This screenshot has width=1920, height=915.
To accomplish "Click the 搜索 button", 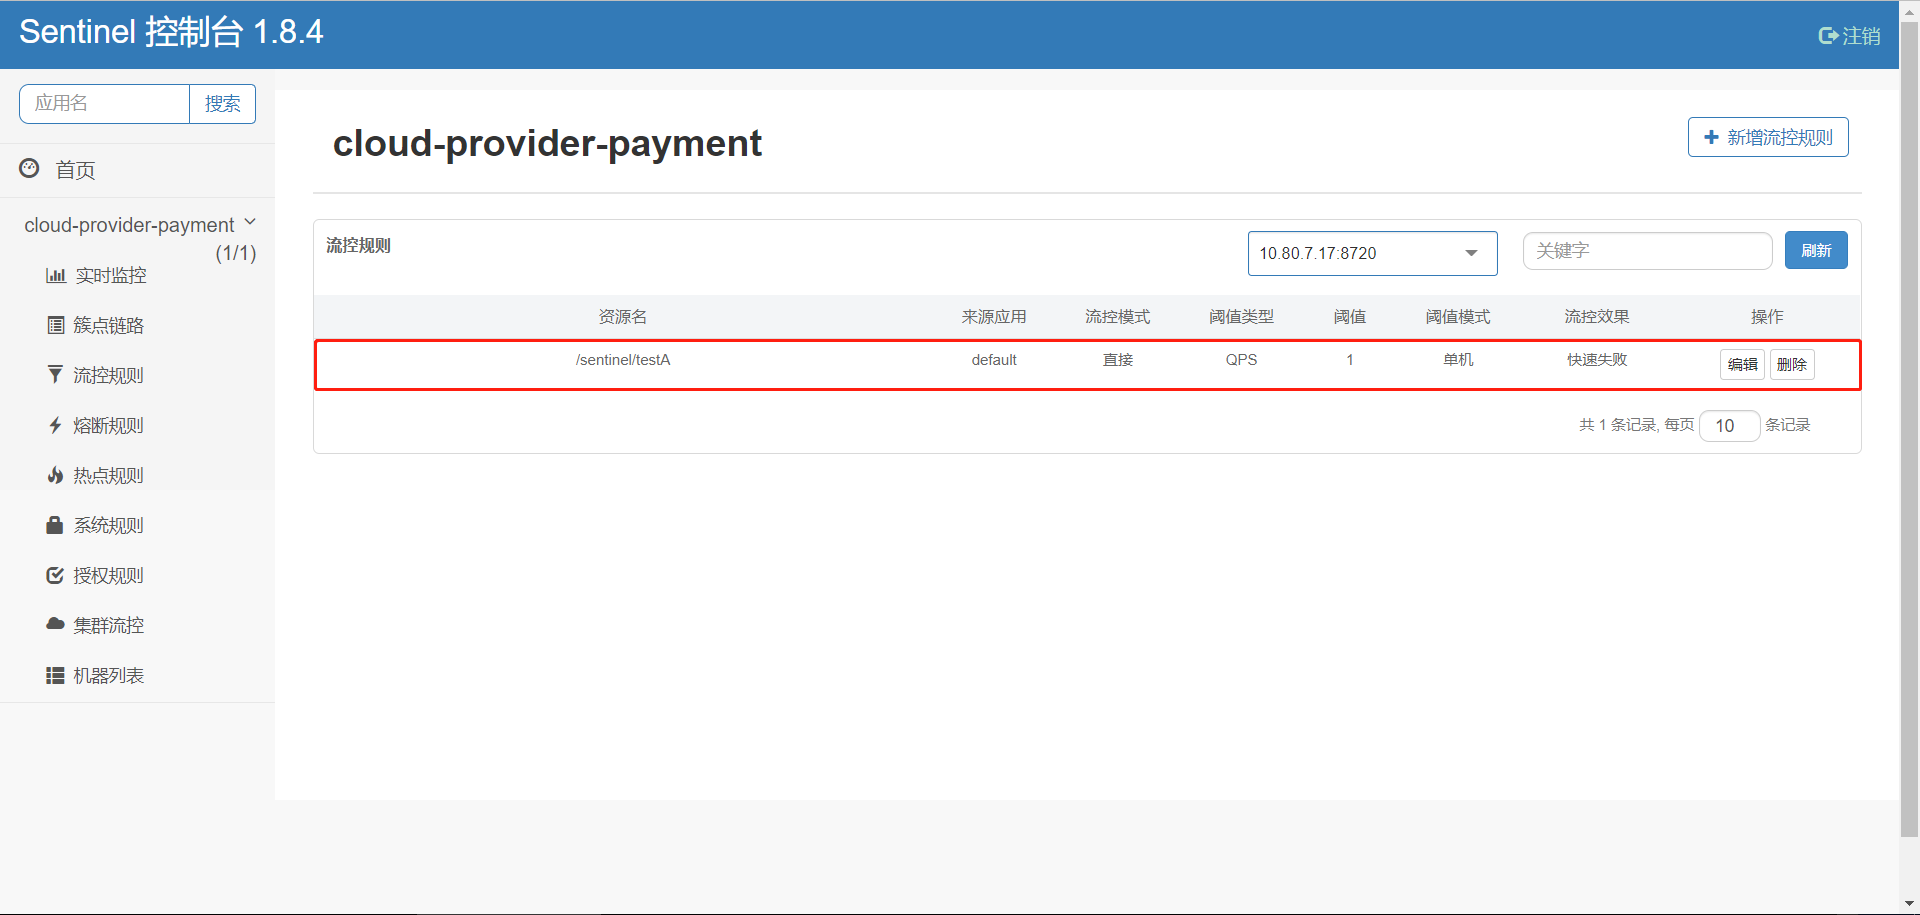I will [222, 104].
